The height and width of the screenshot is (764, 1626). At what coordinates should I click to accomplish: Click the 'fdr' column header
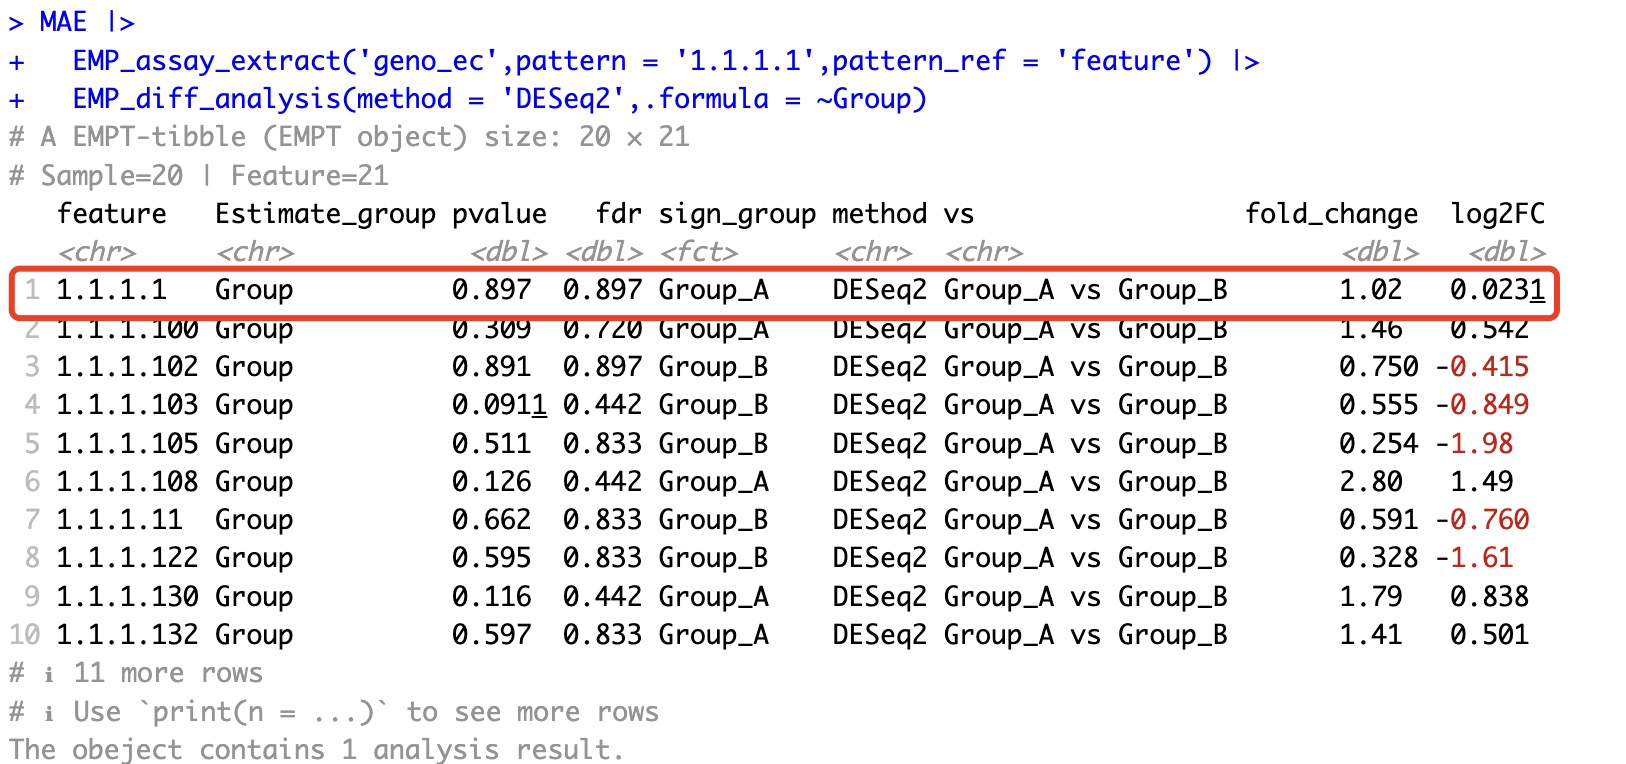point(618,214)
